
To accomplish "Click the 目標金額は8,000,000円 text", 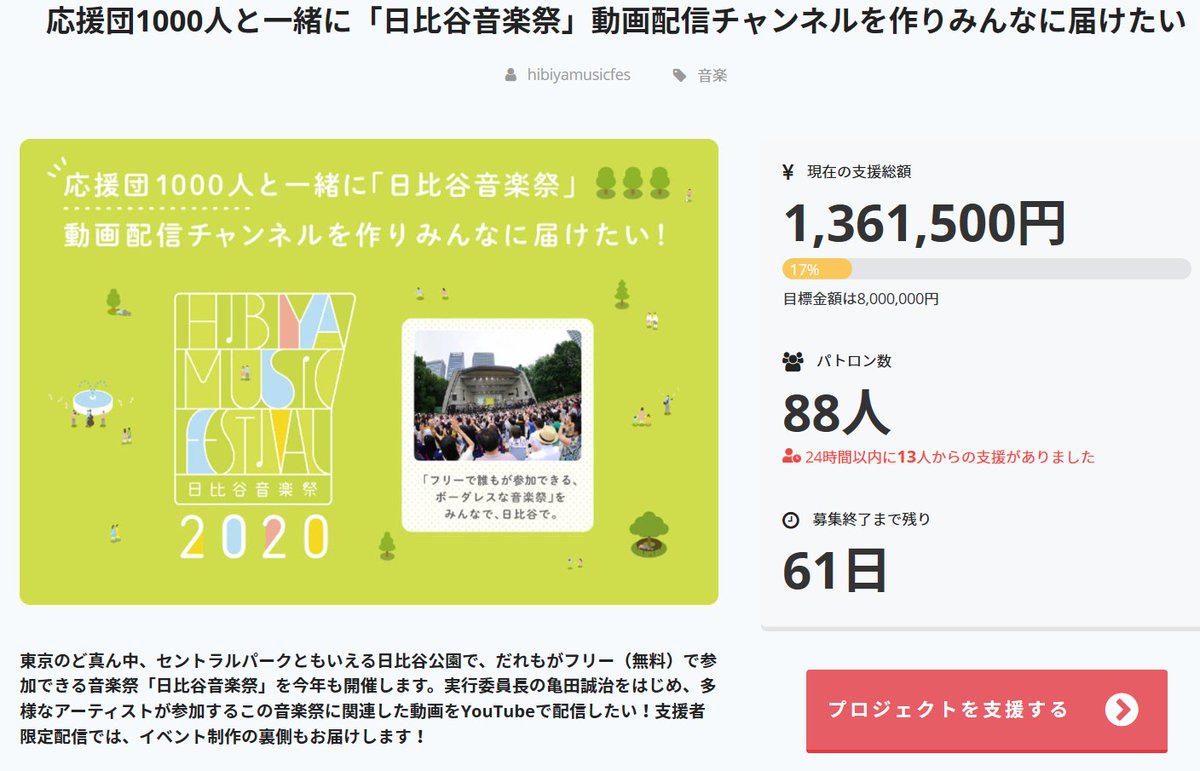I will click(x=860, y=298).
